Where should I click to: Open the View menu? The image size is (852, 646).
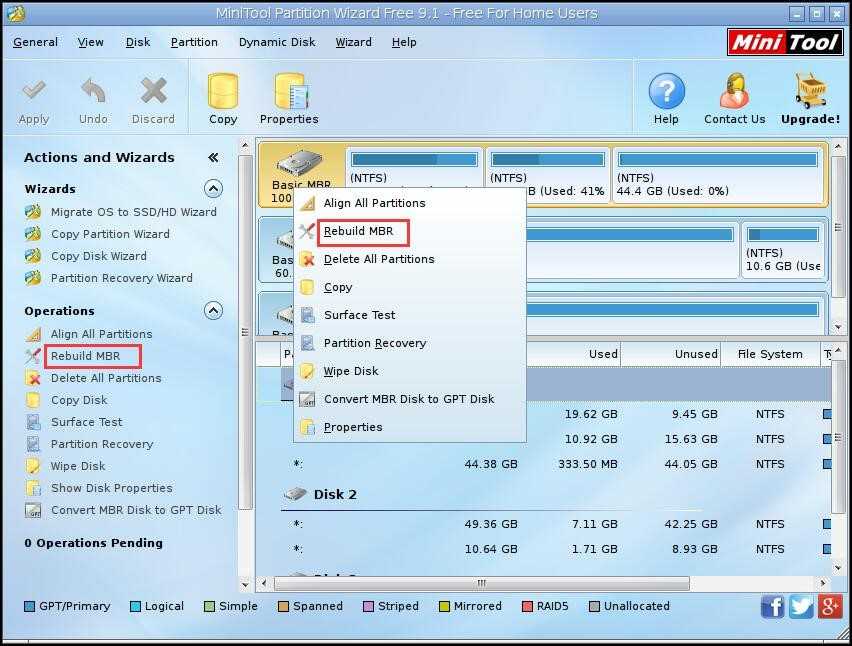90,42
